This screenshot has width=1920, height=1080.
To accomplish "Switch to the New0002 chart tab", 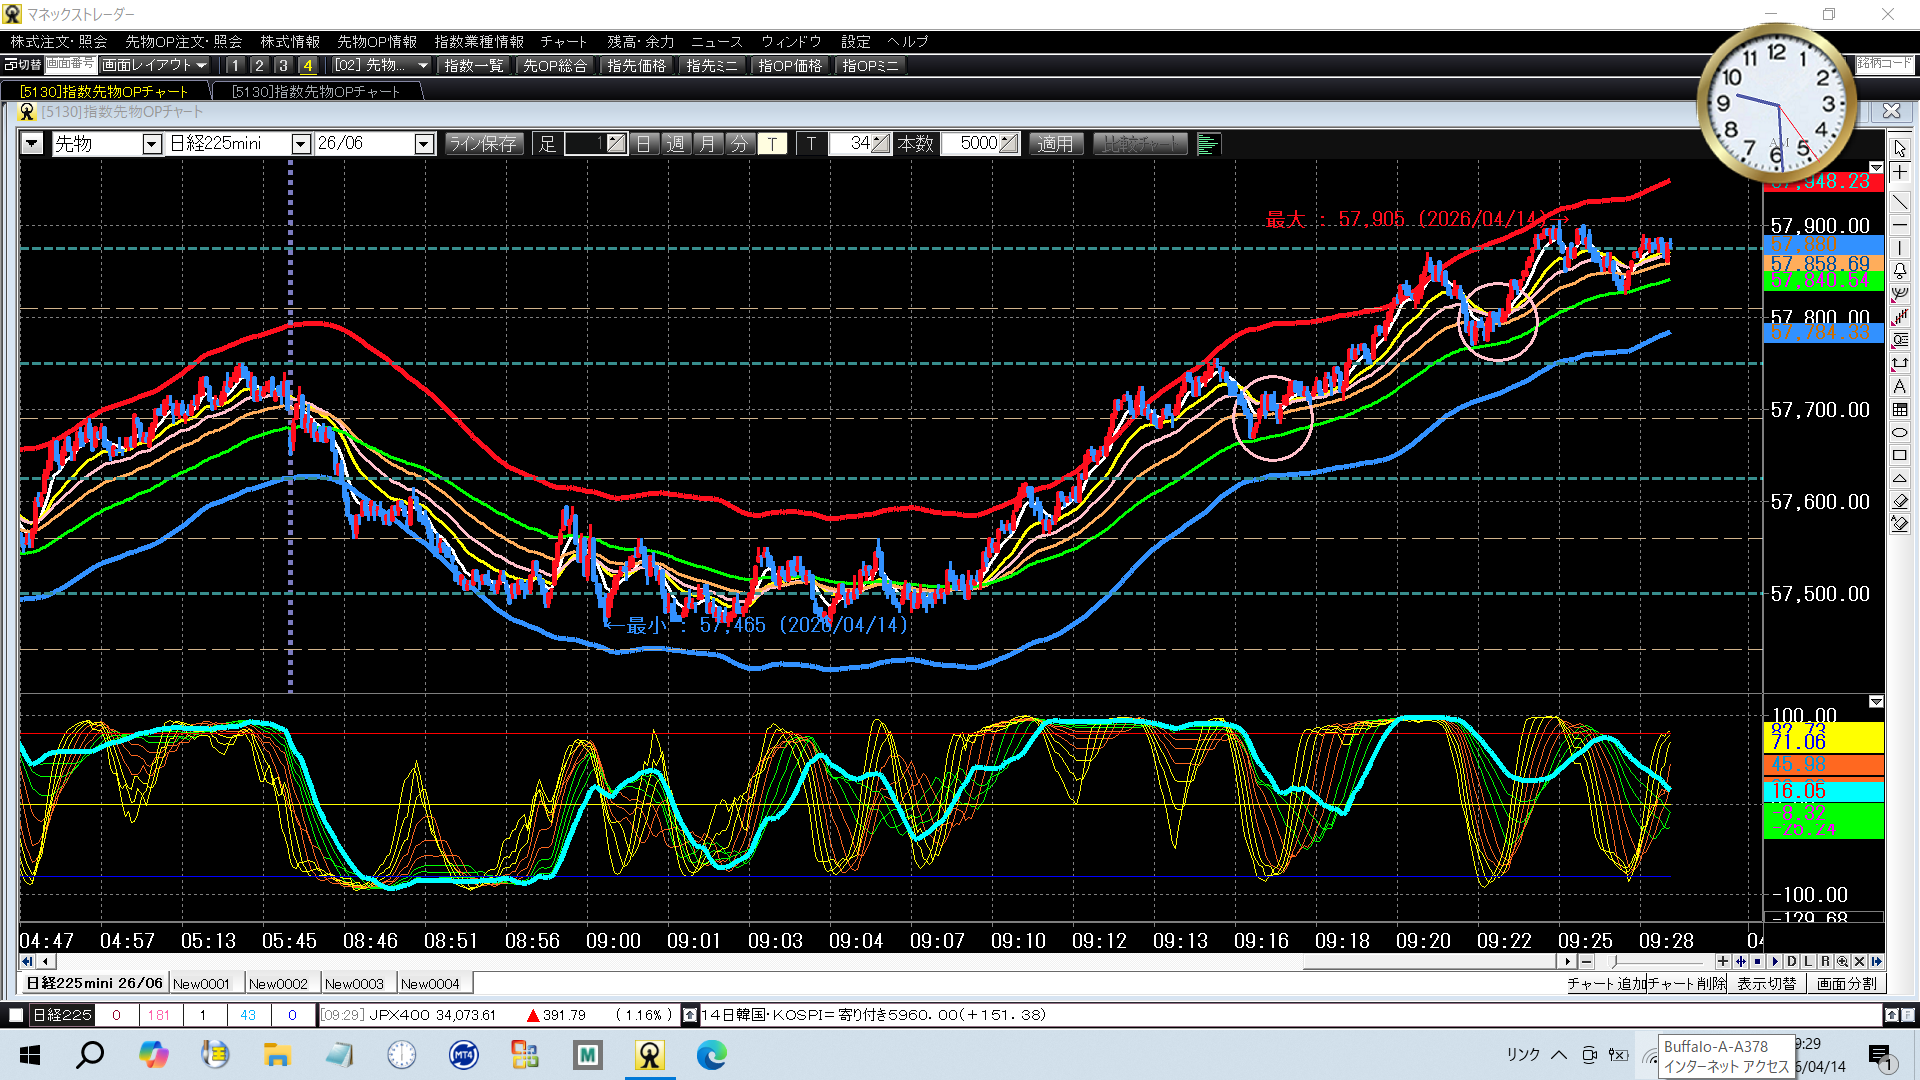I will pyautogui.click(x=278, y=984).
